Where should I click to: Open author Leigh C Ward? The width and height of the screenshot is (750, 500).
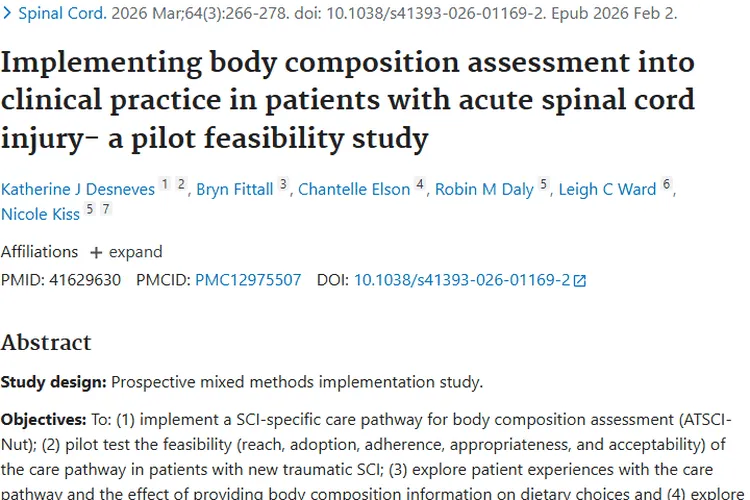tap(608, 189)
